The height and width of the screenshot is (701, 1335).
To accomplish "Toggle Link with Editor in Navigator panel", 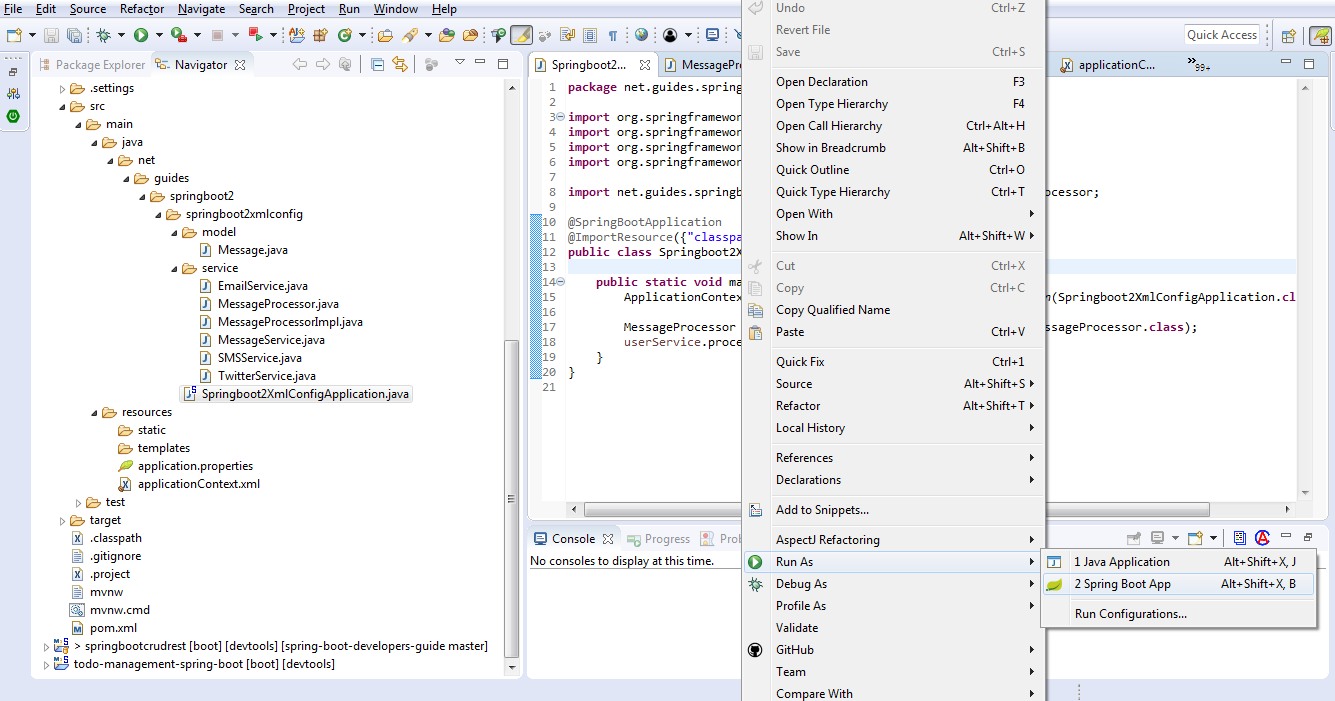I will 400,64.
